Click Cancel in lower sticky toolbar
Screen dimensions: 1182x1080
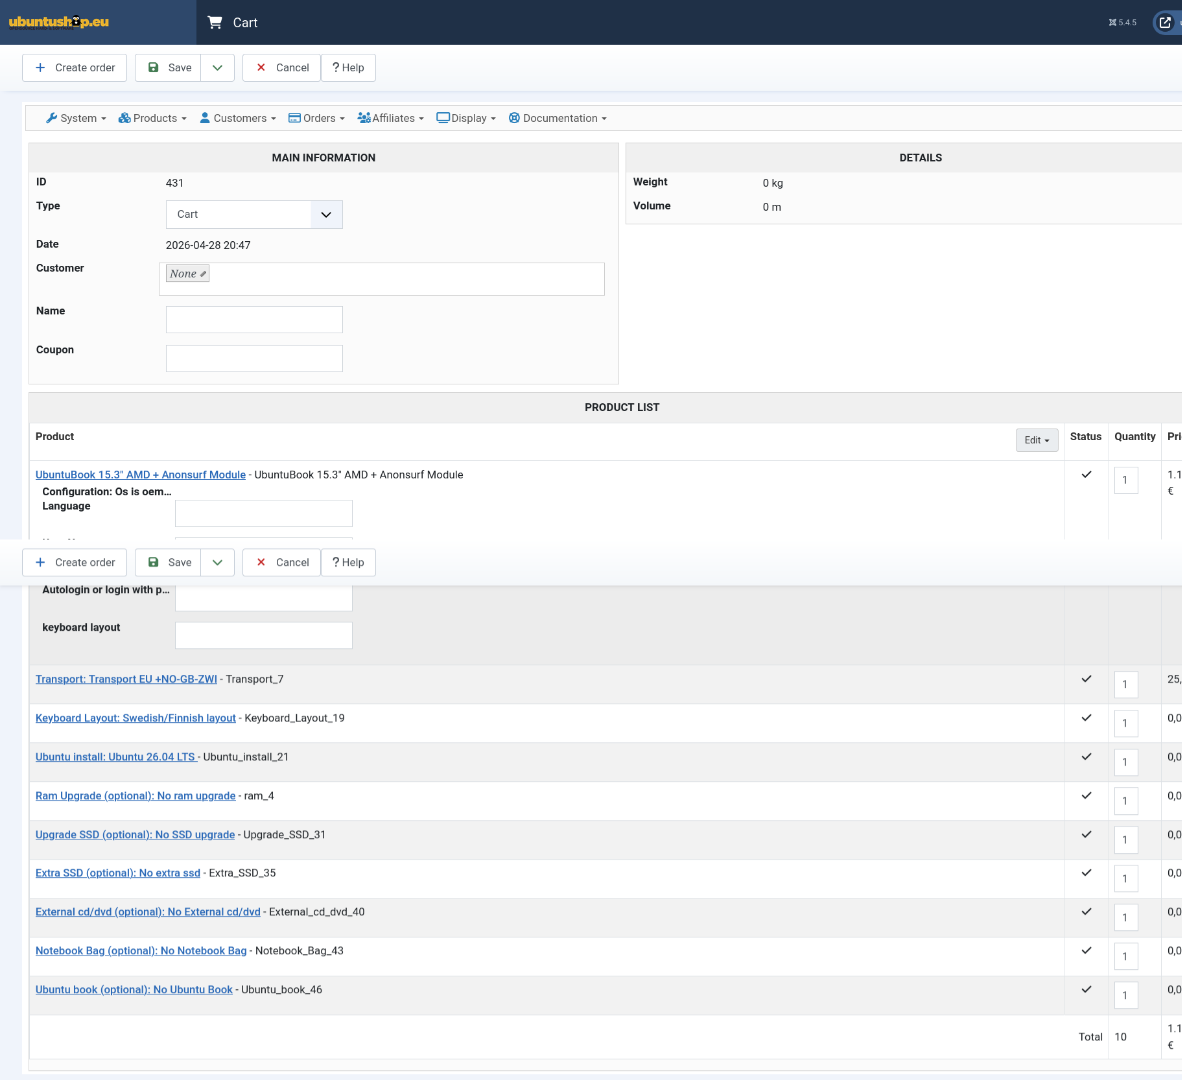click(x=281, y=562)
